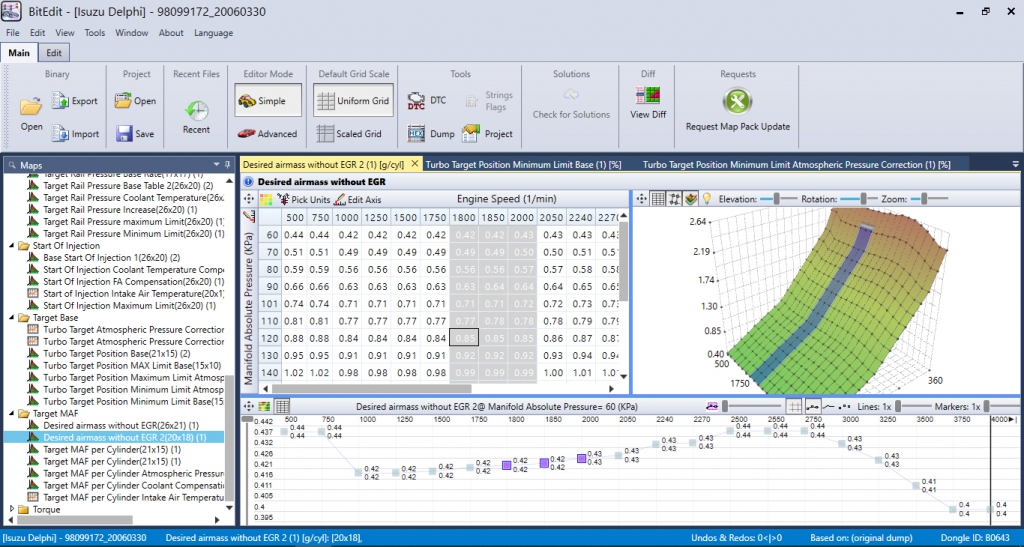Image resolution: width=1024 pixels, height=547 pixels.
Task: Select Turbo Target Position Base(21x15) (2) map
Action: (116, 354)
